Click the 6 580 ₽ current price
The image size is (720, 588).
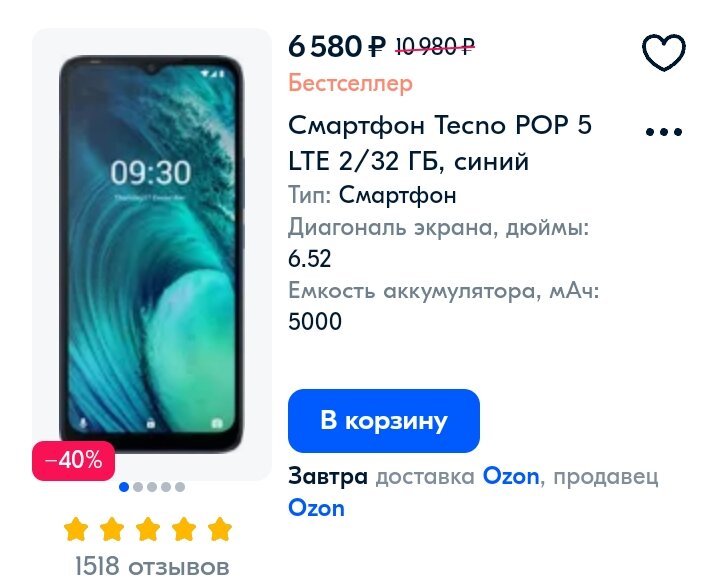337,46
